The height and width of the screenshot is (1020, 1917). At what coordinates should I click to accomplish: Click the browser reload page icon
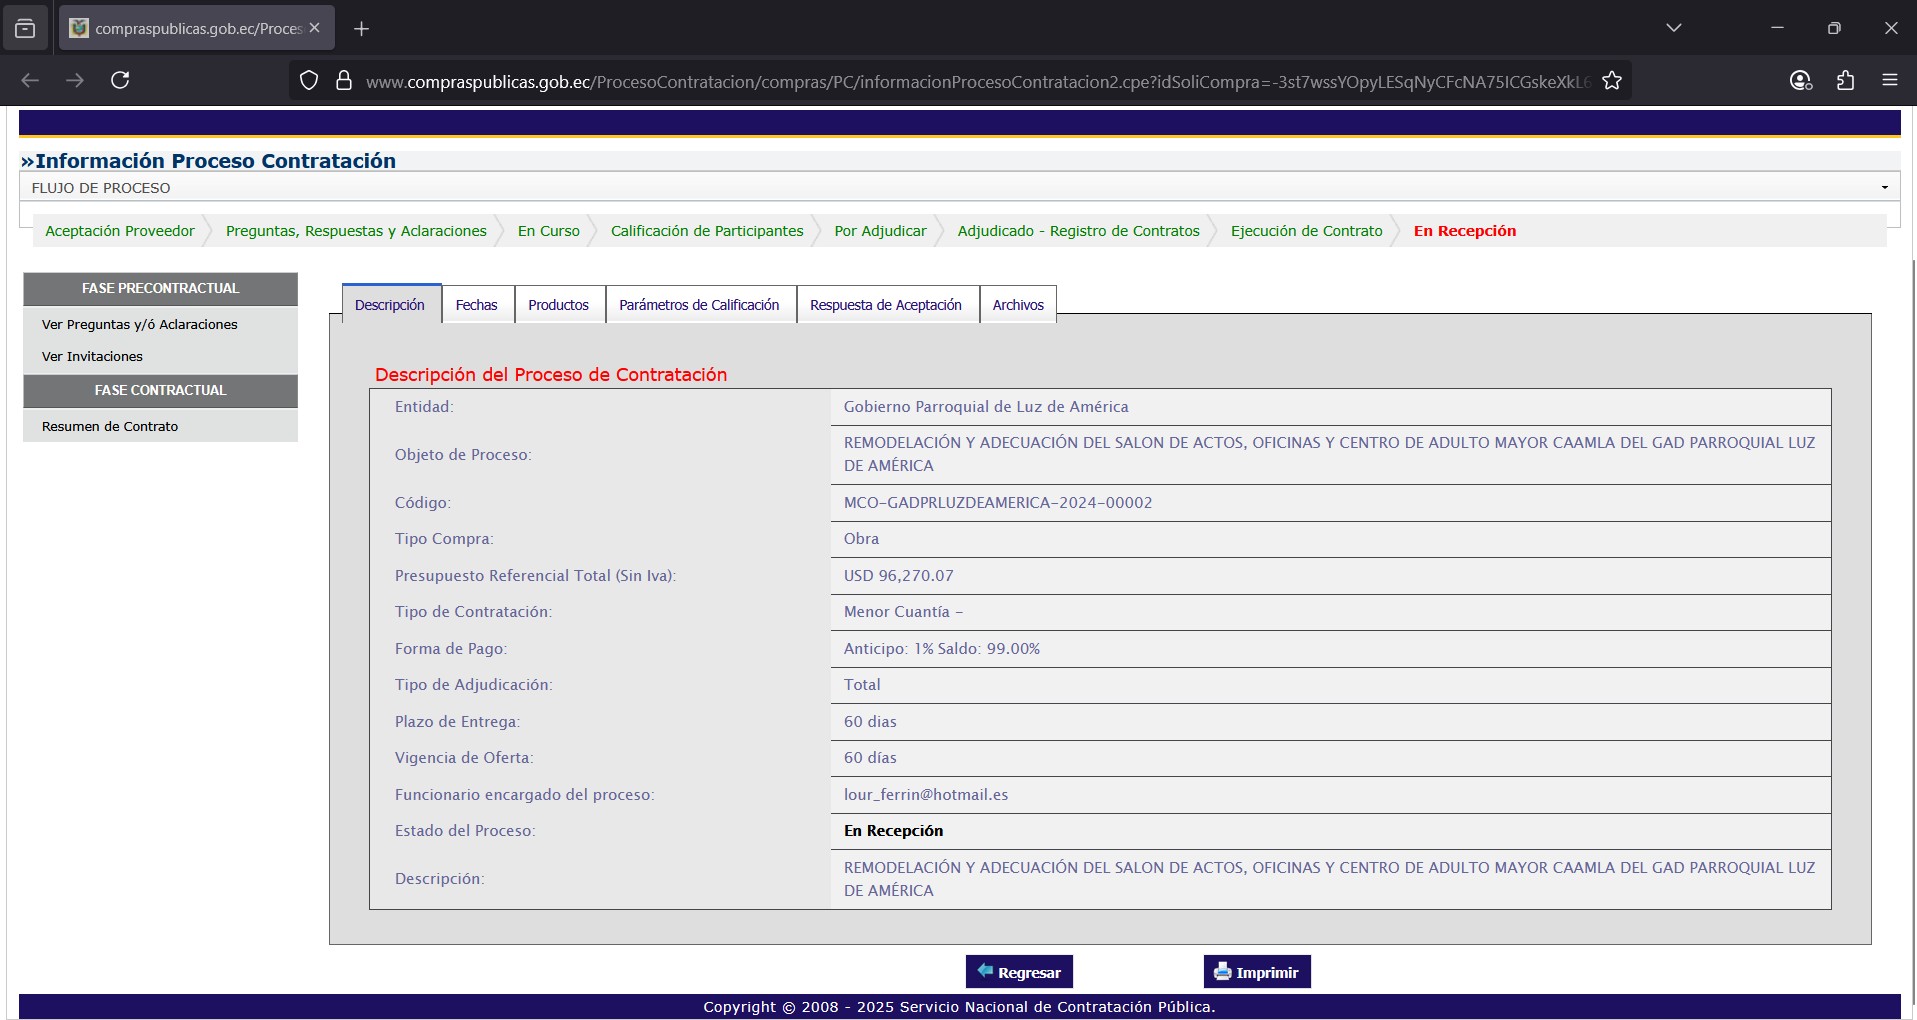[120, 80]
